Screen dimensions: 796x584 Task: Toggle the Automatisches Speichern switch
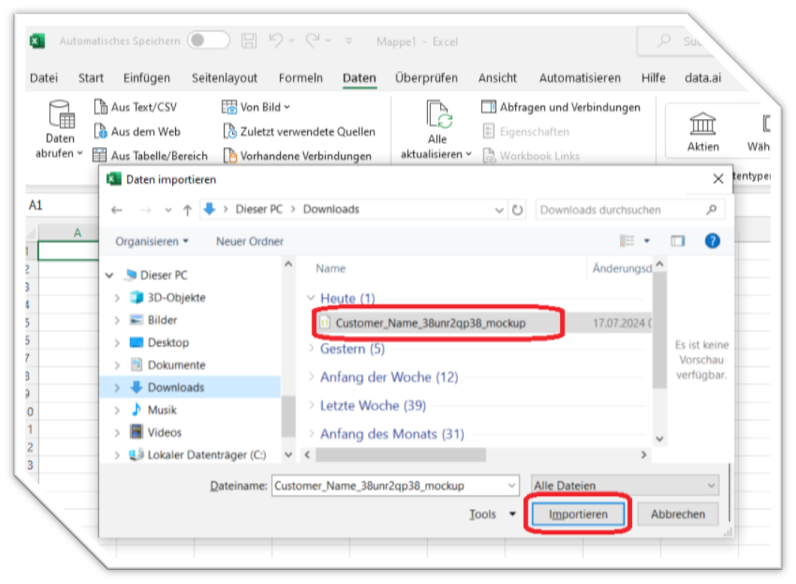pos(208,41)
